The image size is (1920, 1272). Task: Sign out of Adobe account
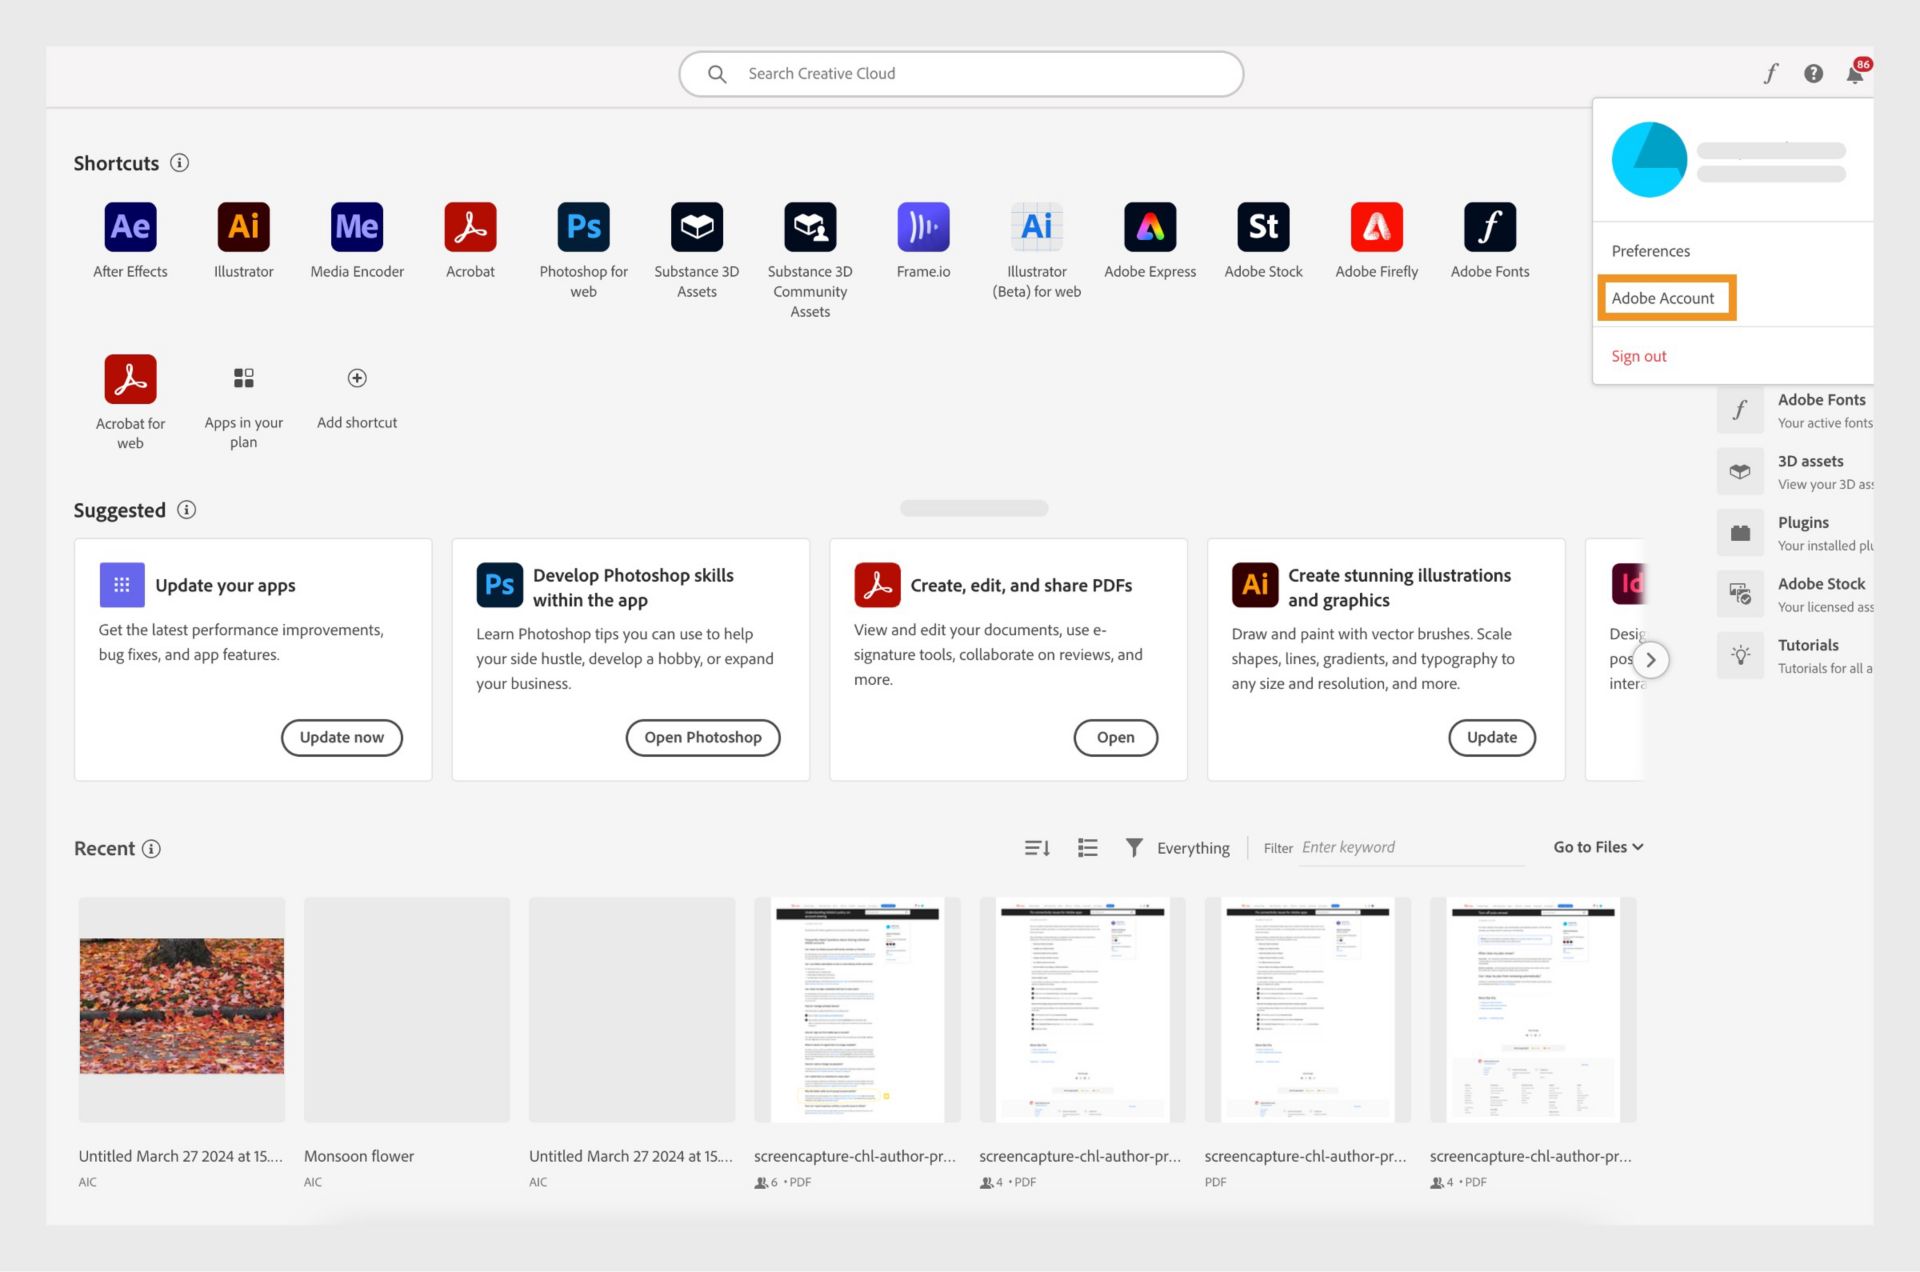[x=1640, y=355]
